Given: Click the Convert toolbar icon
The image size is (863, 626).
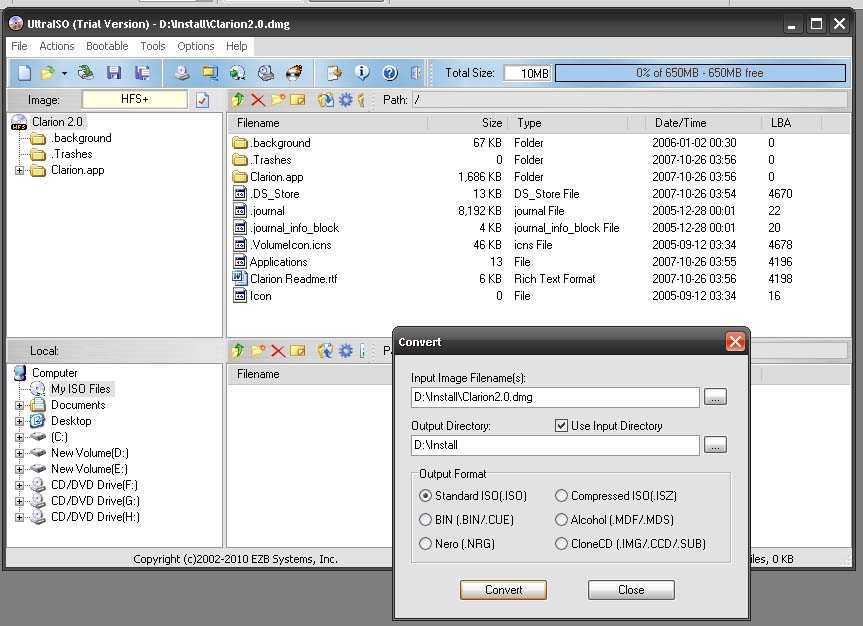Looking at the screenshot, I should click(x=237, y=73).
